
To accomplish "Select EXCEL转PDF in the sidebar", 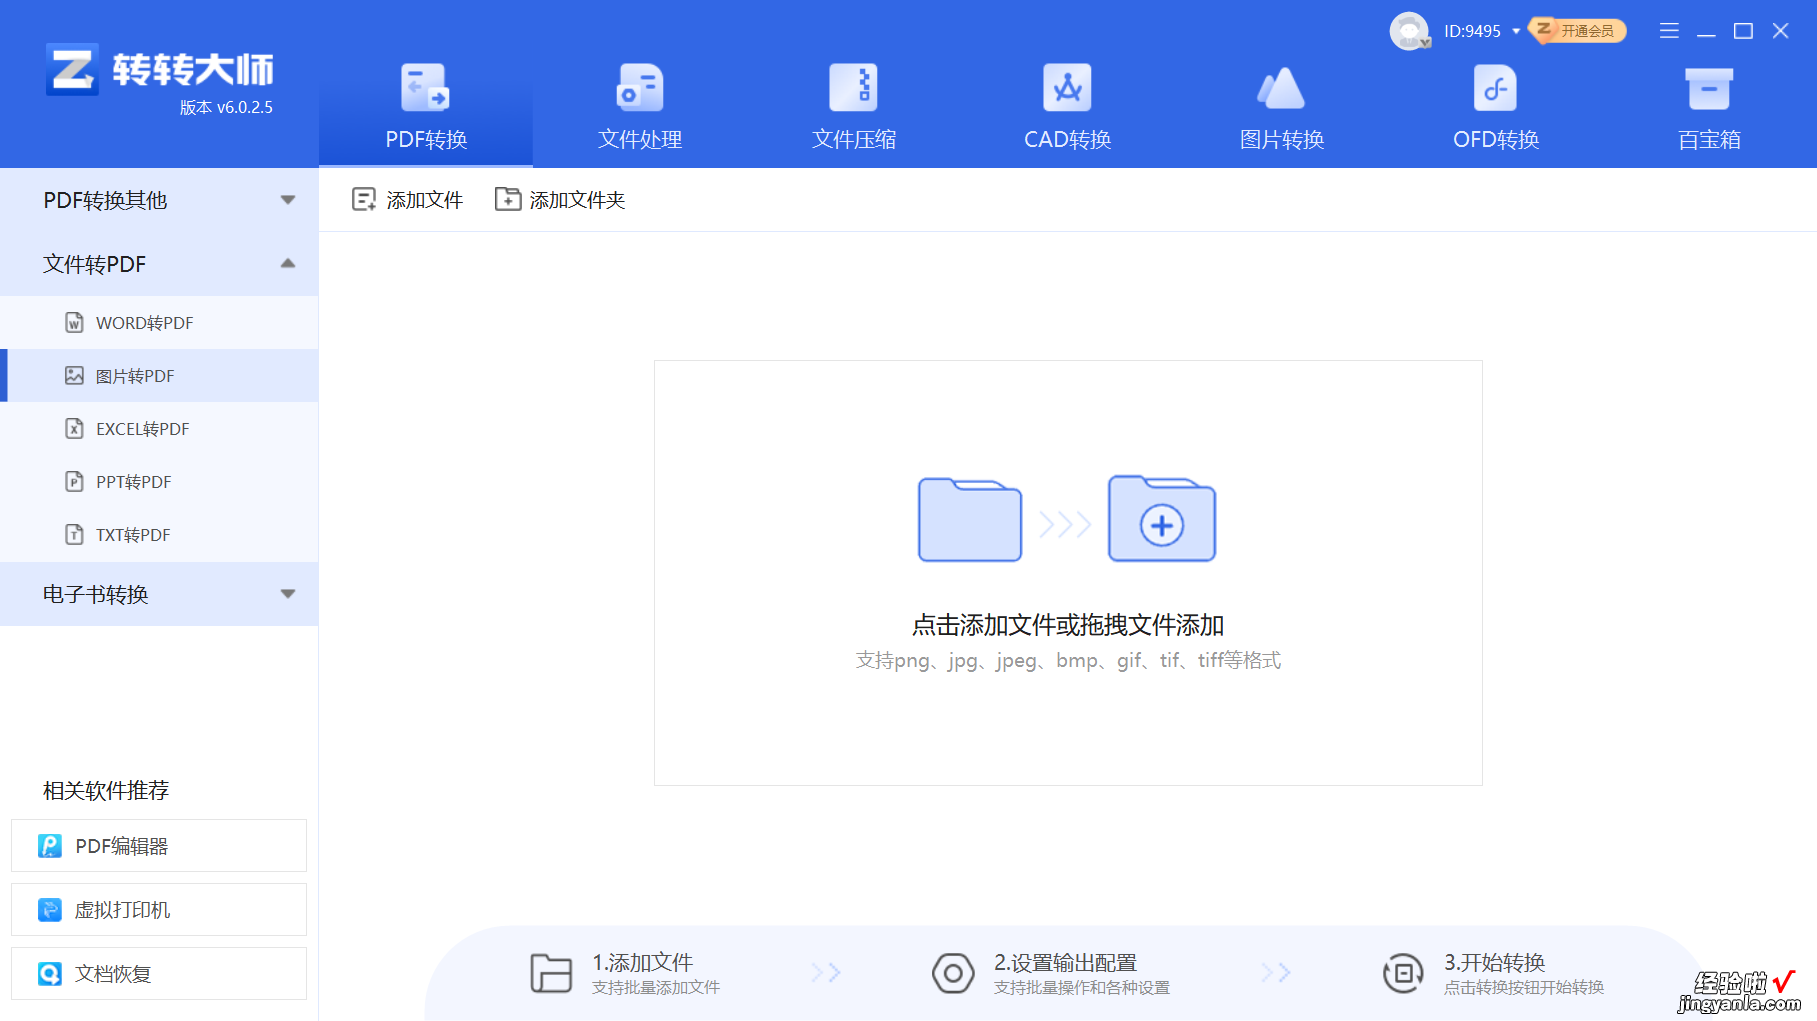I will click(159, 428).
